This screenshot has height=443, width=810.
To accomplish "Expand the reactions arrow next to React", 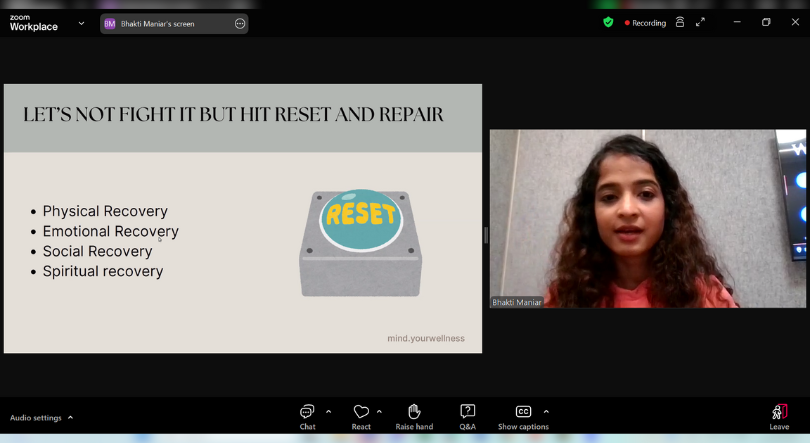I will pyautogui.click(x=379, y=411).
